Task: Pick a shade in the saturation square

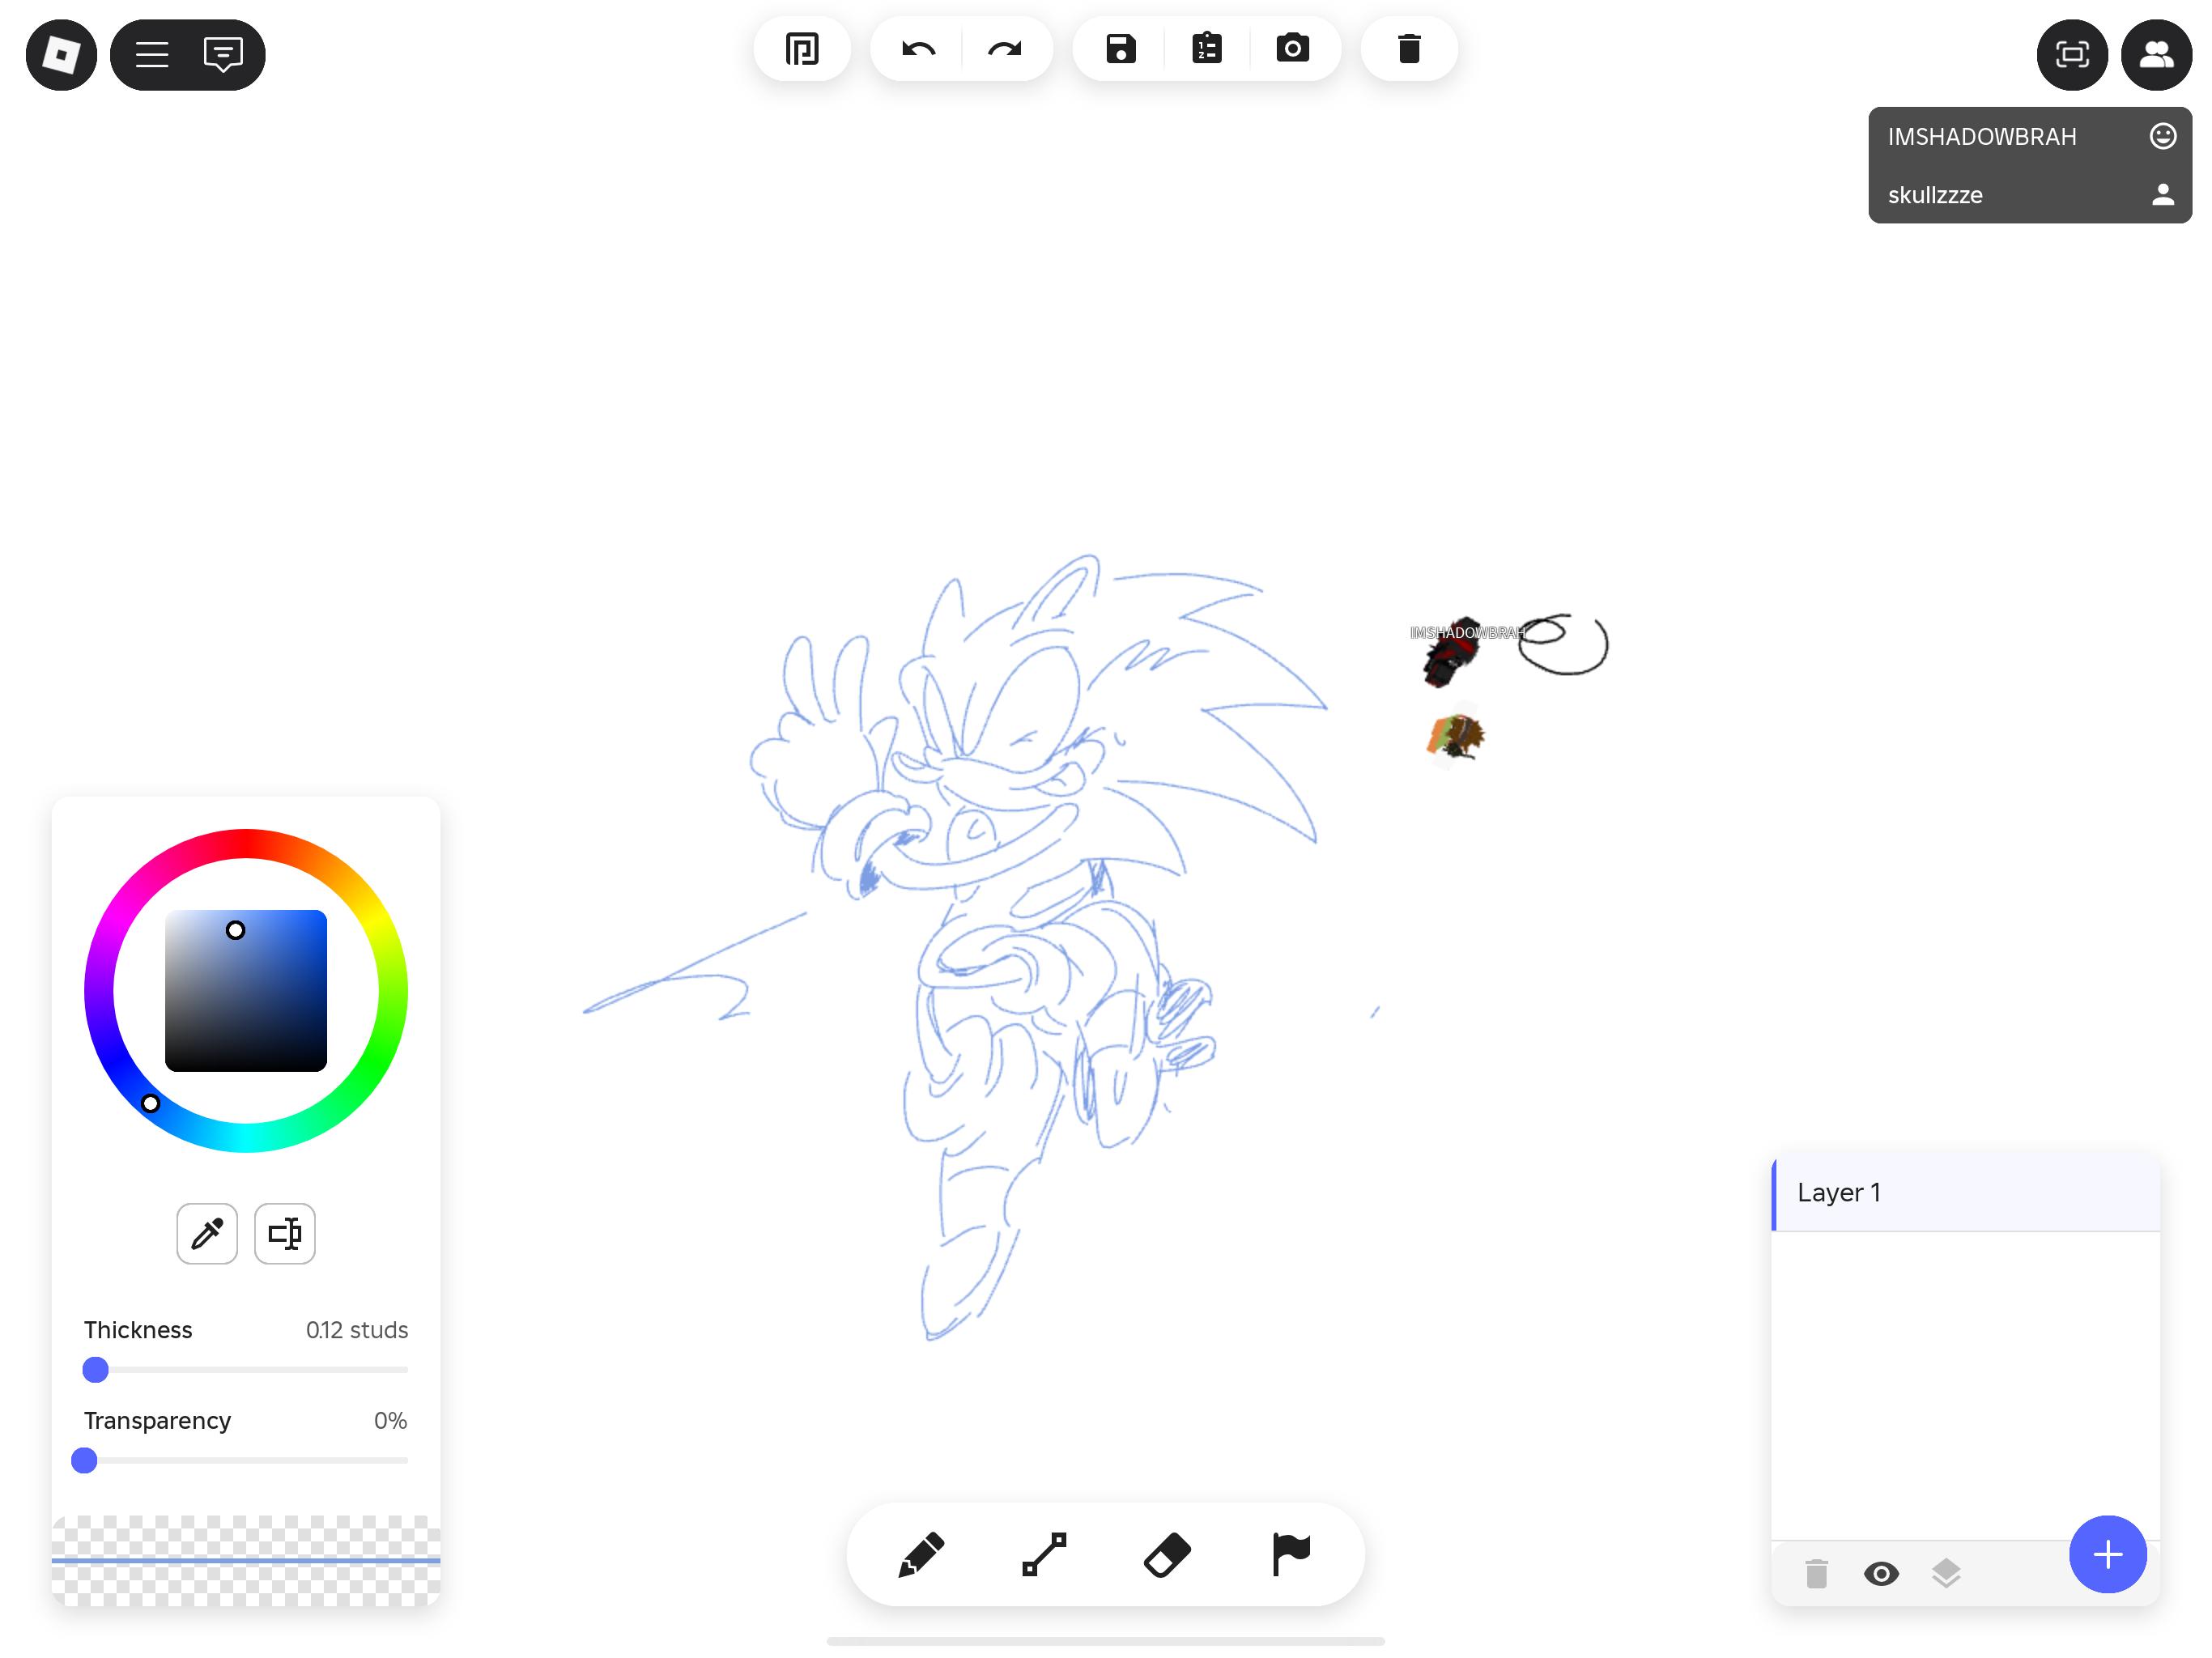Action: click(246, 991)
